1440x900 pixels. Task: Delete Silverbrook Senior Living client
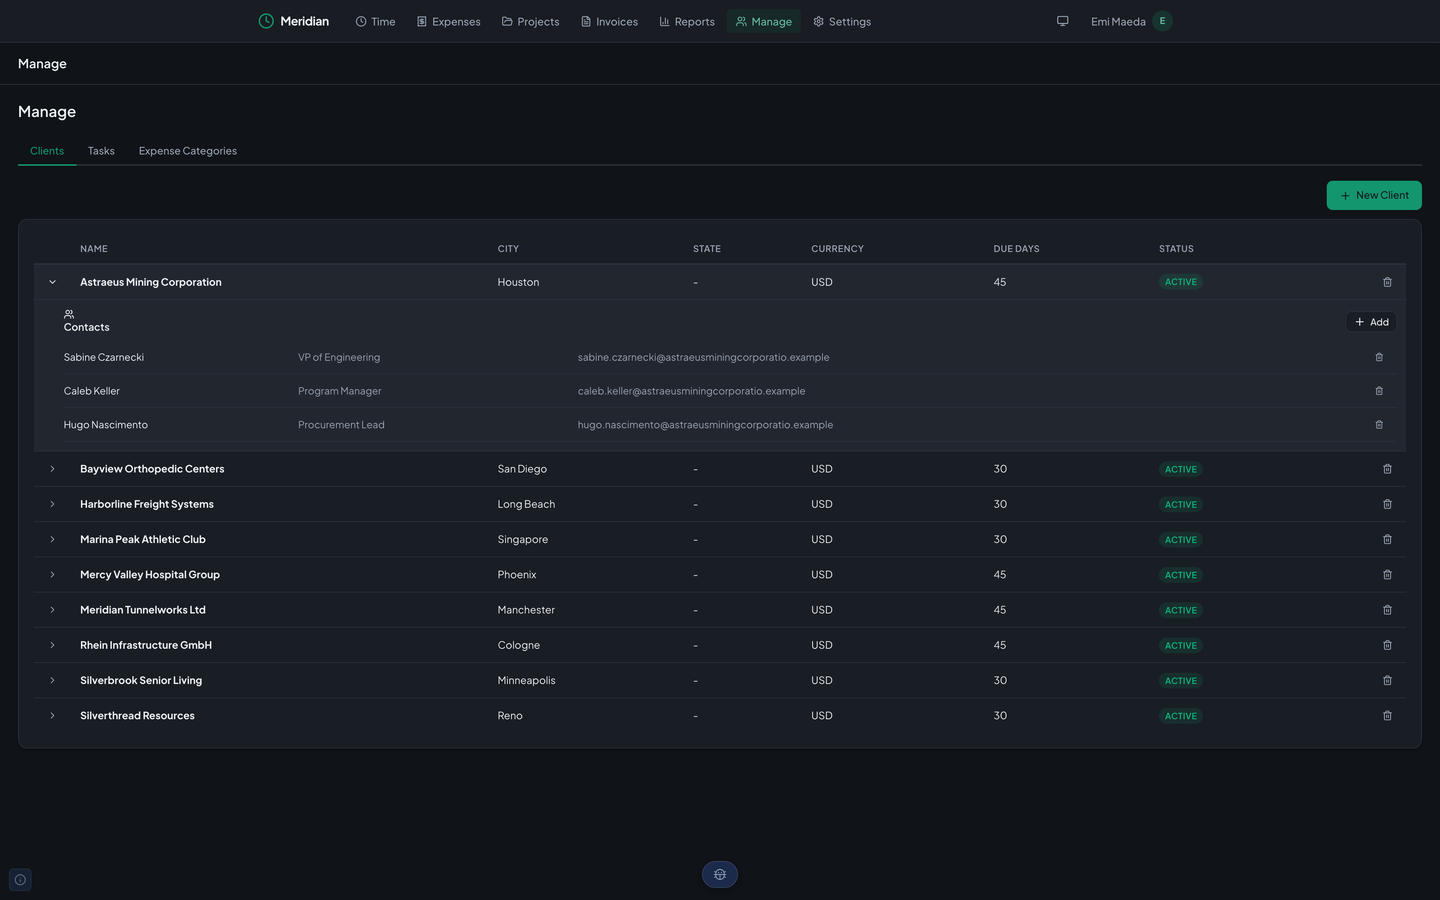point(1387,680)
